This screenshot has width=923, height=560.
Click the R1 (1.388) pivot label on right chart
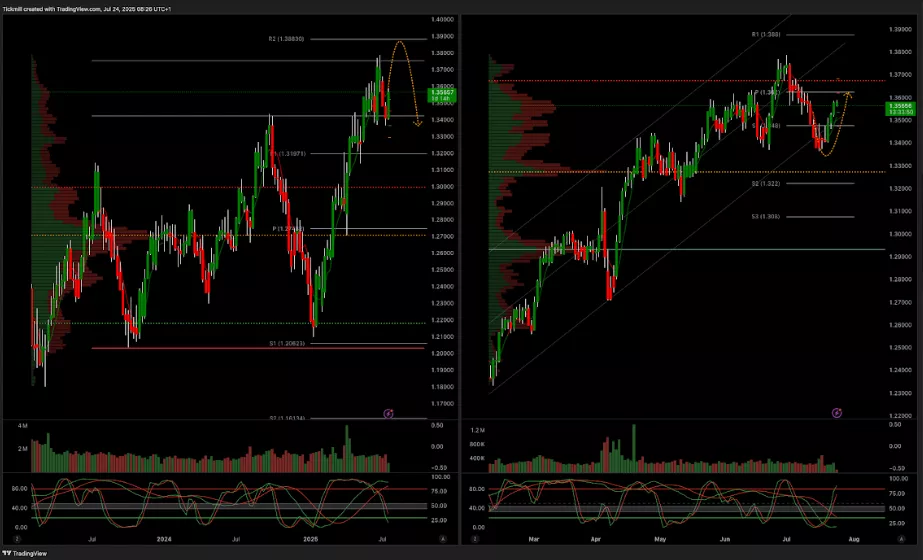coord(766,34)
